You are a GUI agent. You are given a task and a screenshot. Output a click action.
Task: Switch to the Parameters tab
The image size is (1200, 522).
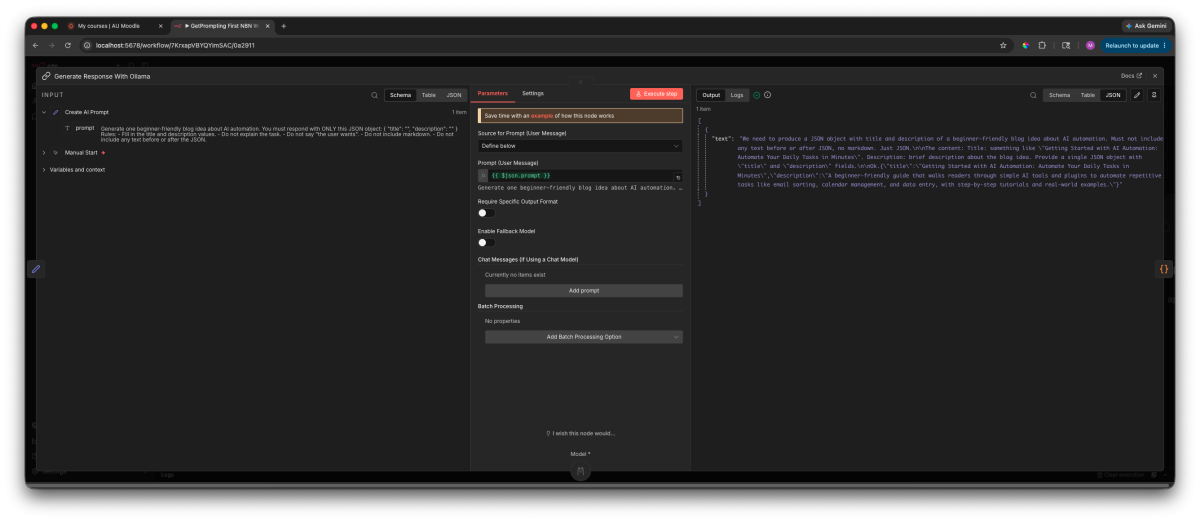click(x=491, y=93)
